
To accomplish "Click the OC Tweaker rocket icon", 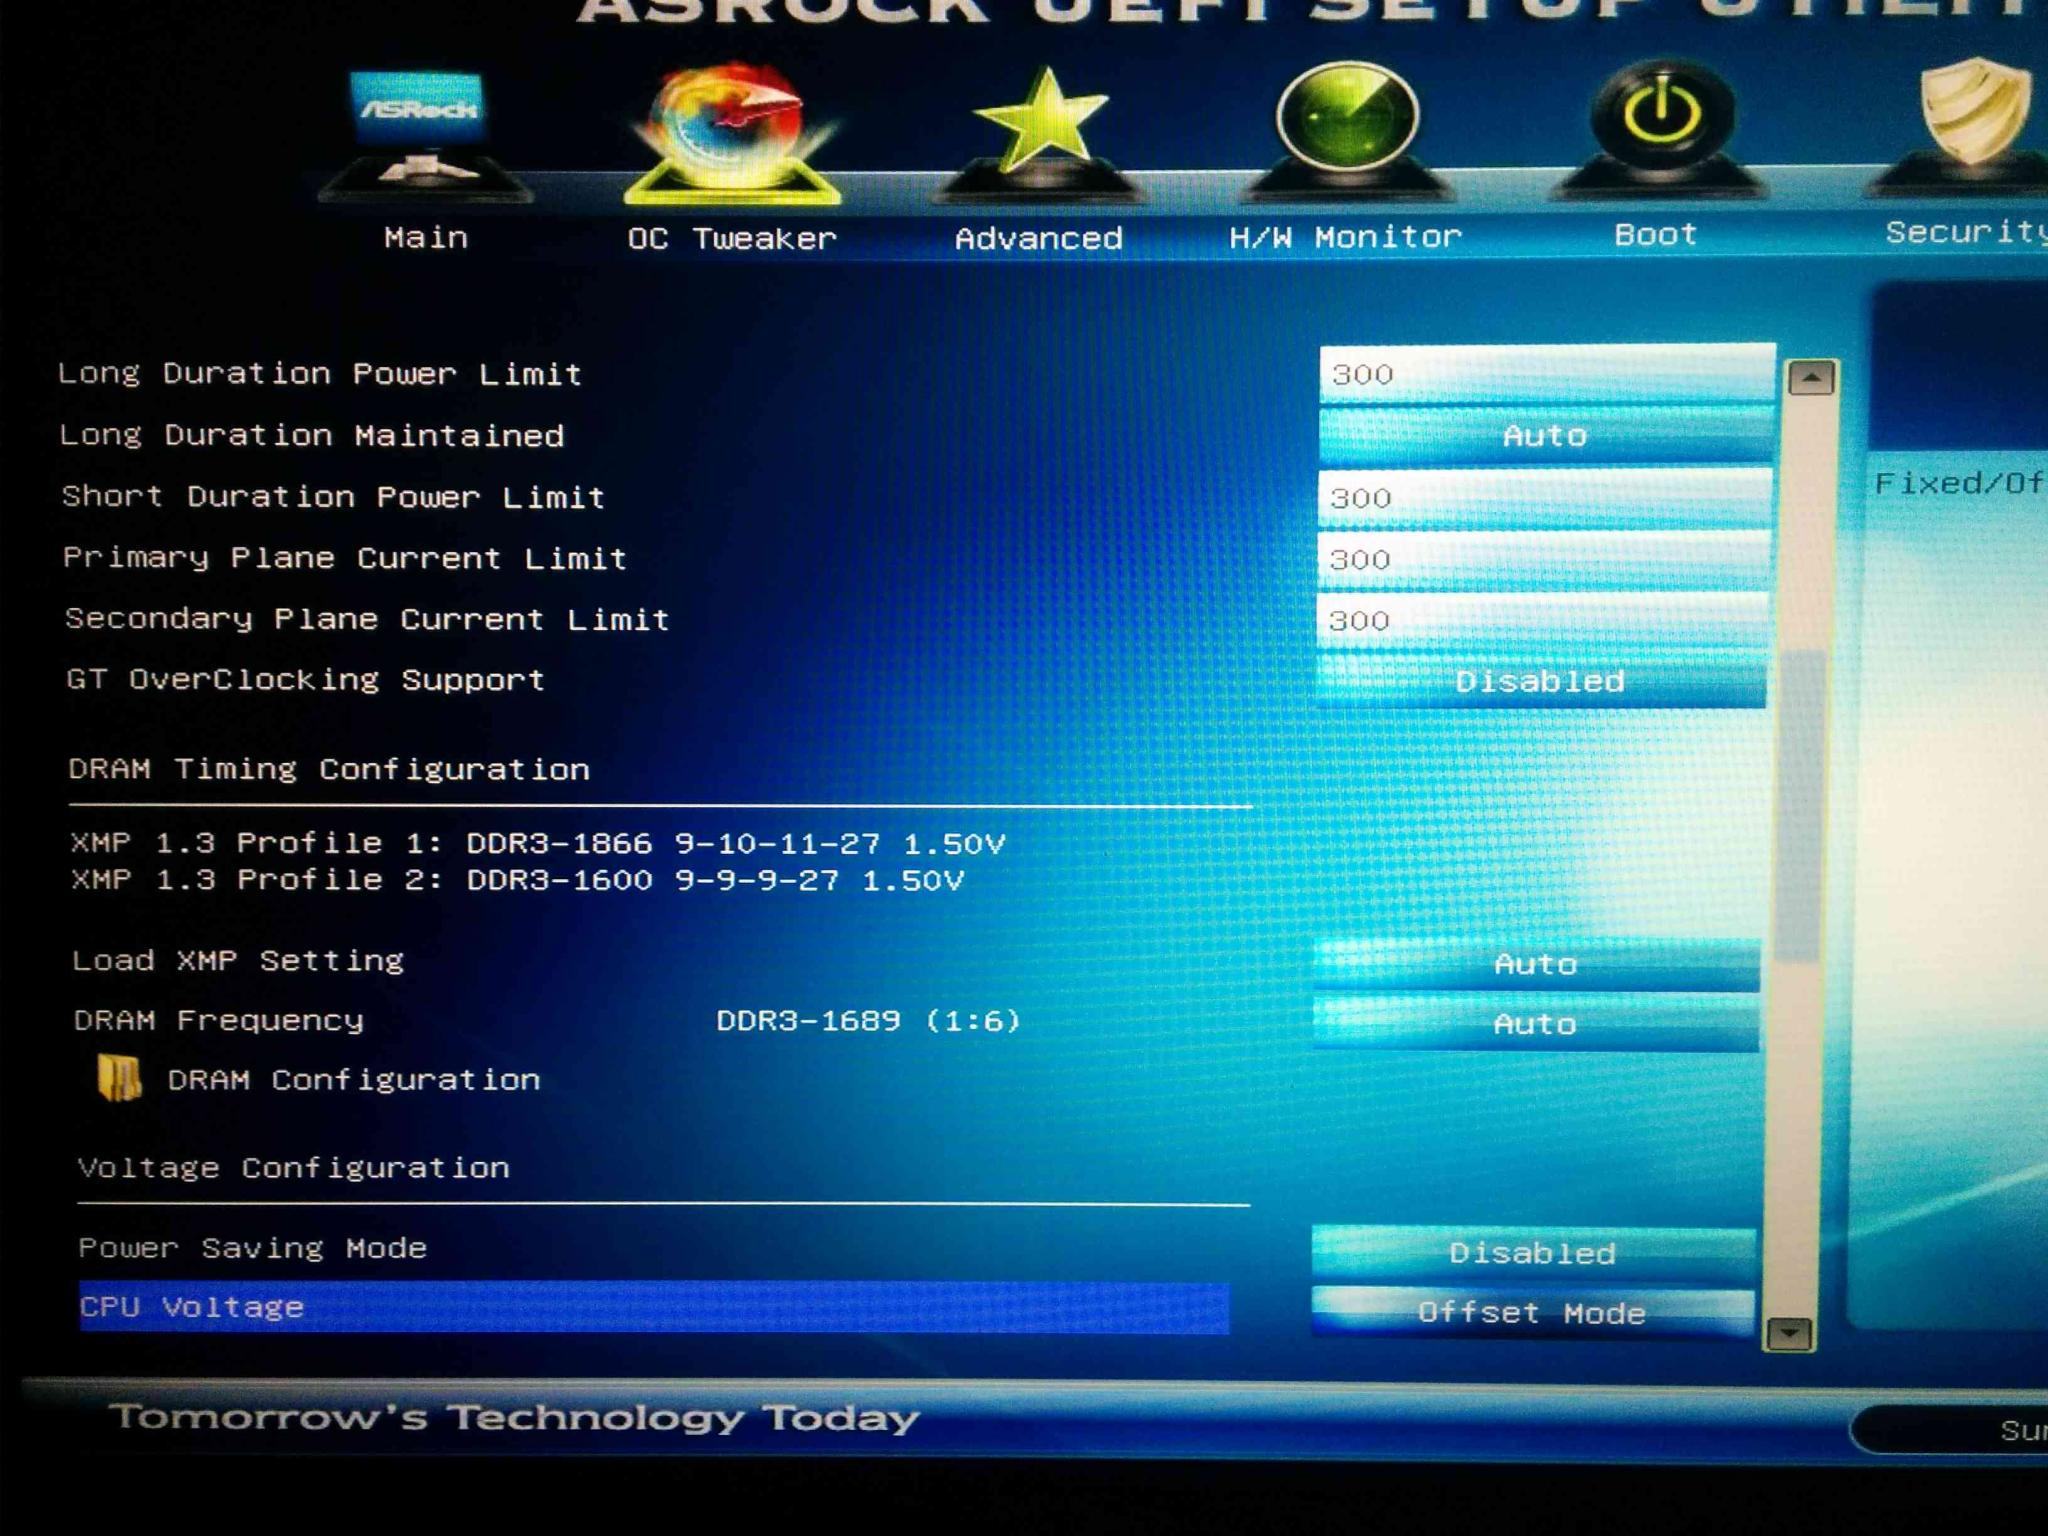I will (733, 133).
